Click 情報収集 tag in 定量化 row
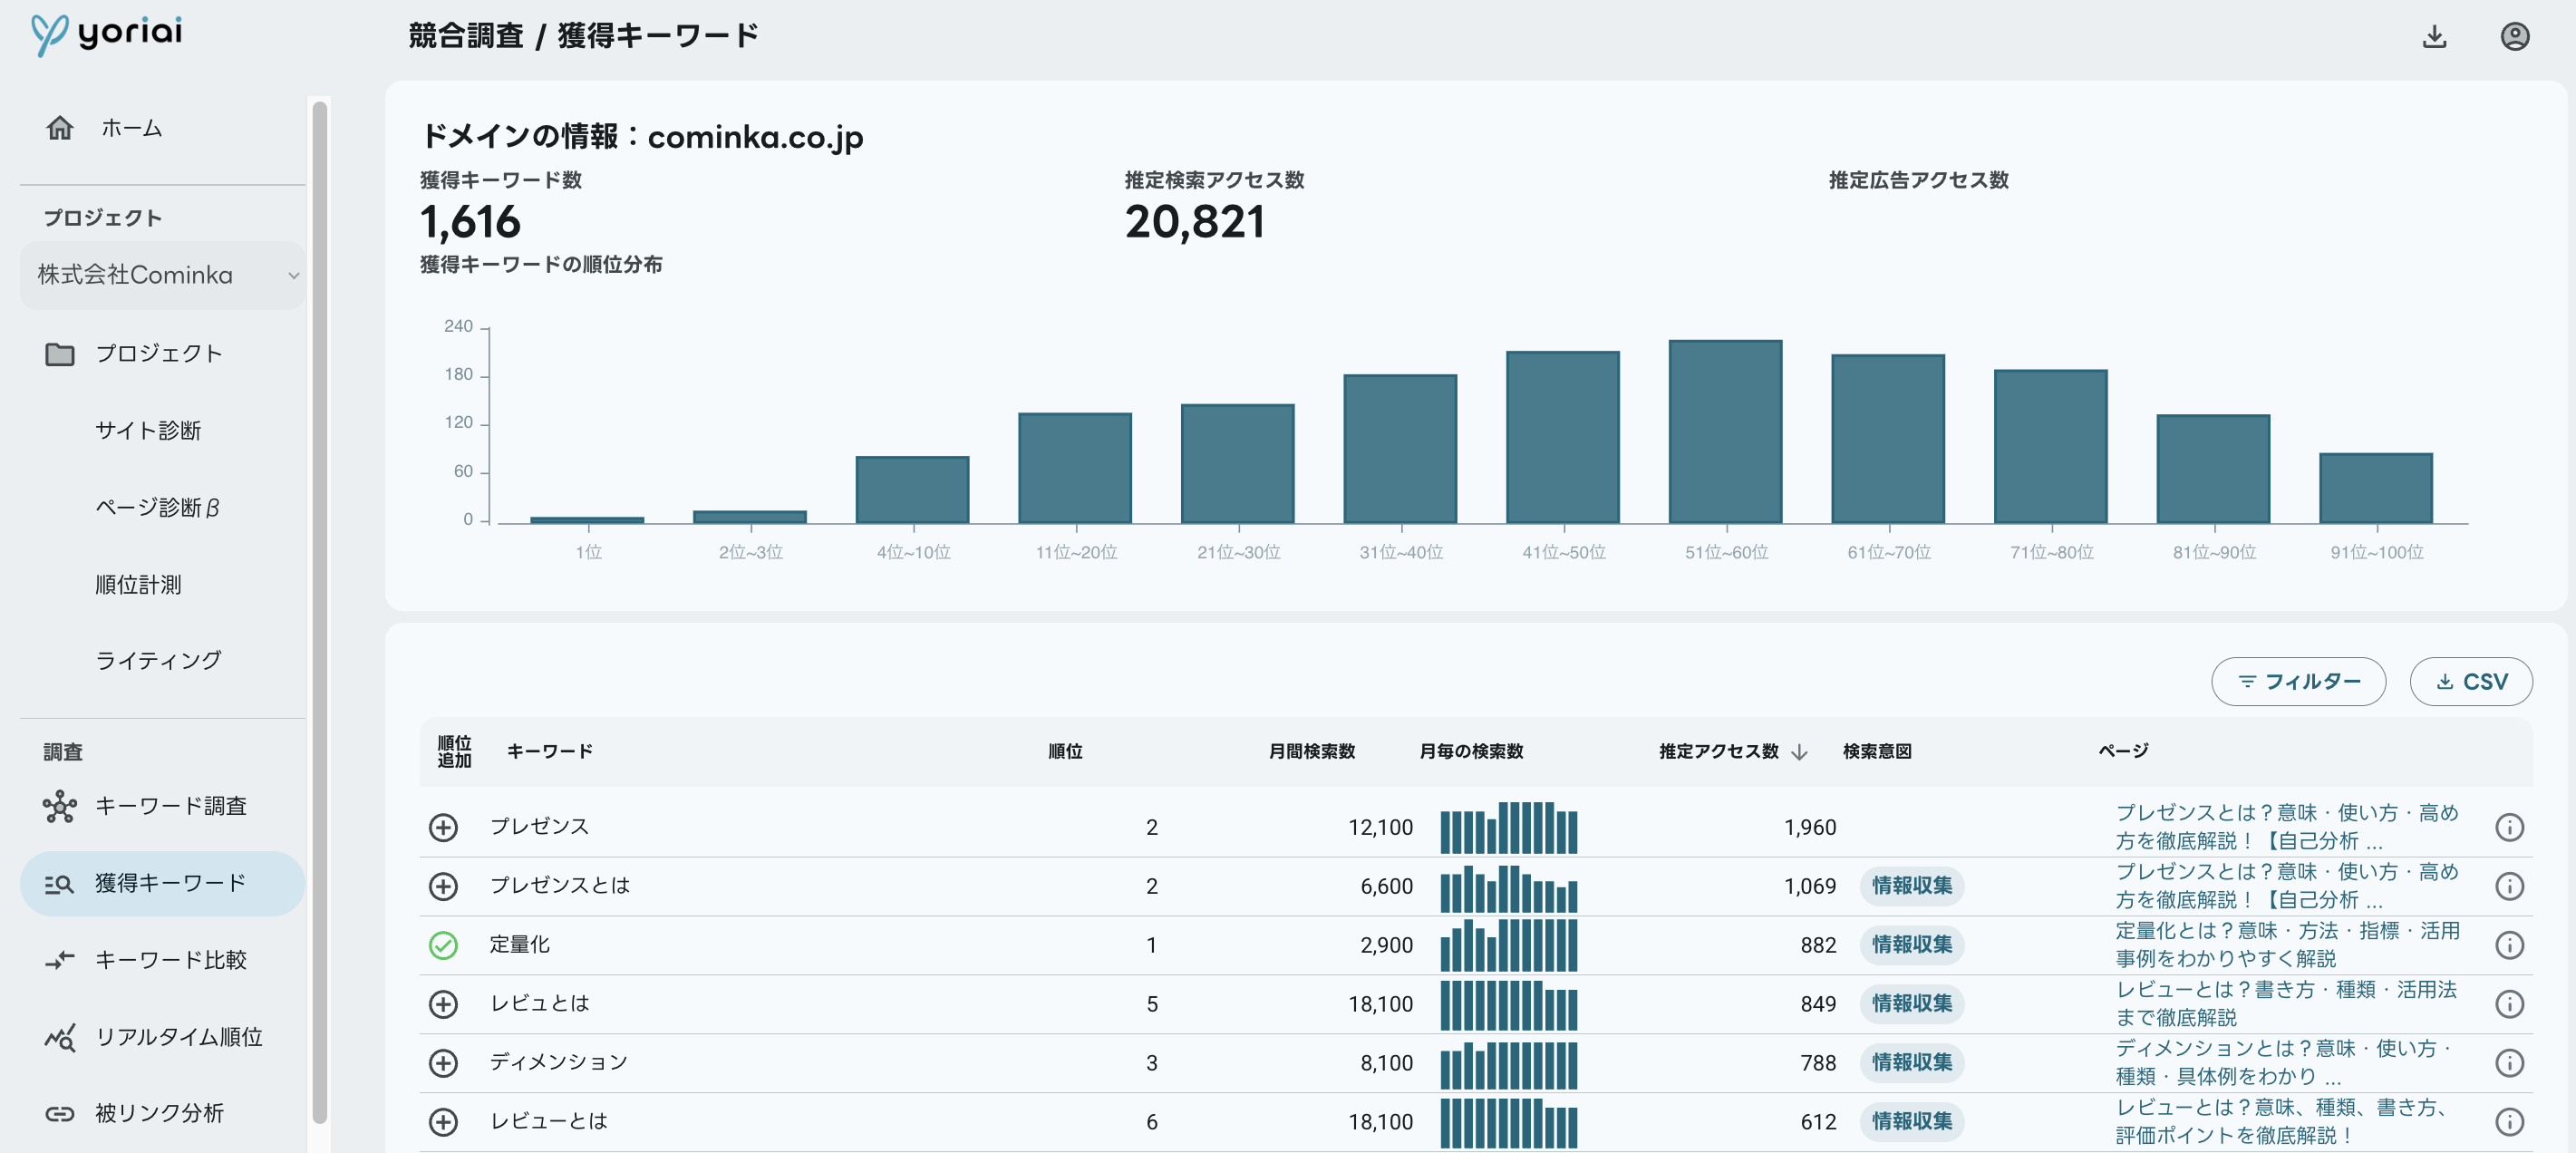 (1912, 945)
